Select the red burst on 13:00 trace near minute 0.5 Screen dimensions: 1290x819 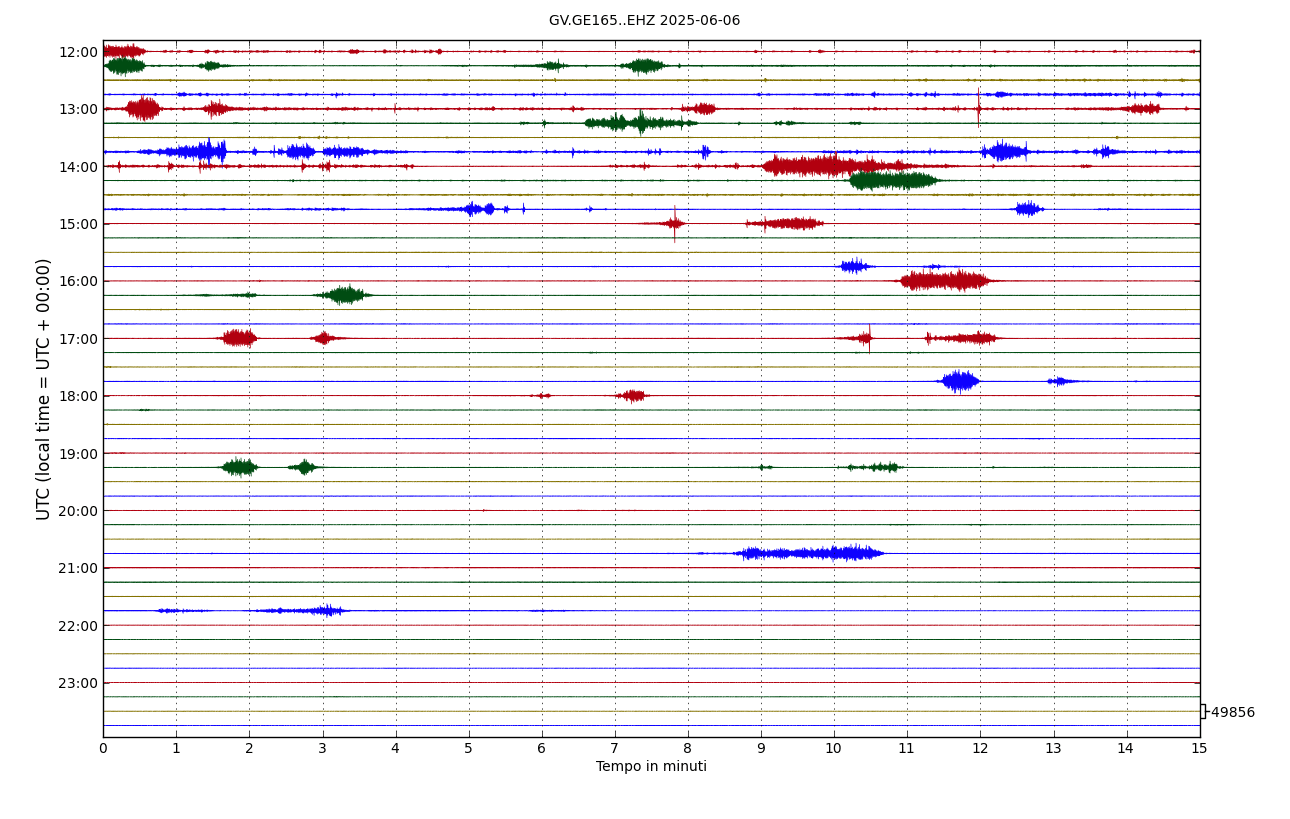coord(143,108)
